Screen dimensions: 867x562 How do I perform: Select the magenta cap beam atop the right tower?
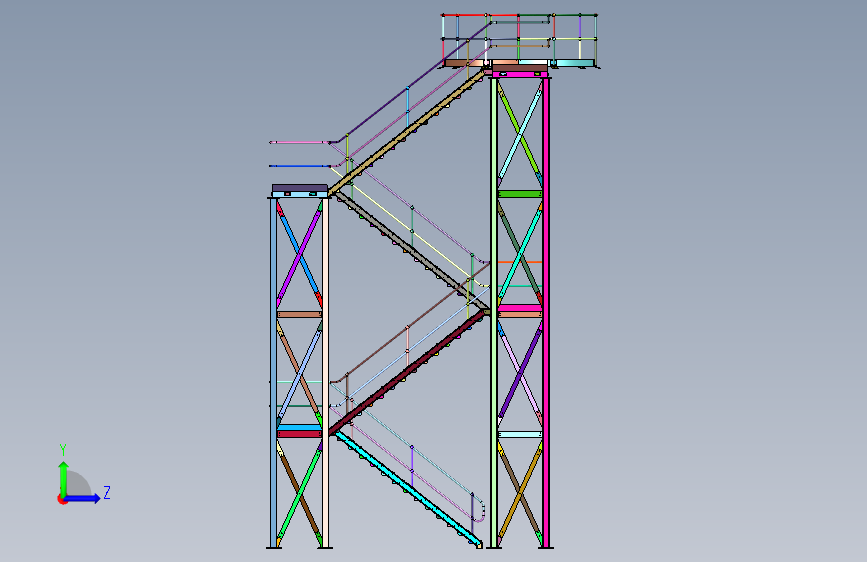point(520,74)
